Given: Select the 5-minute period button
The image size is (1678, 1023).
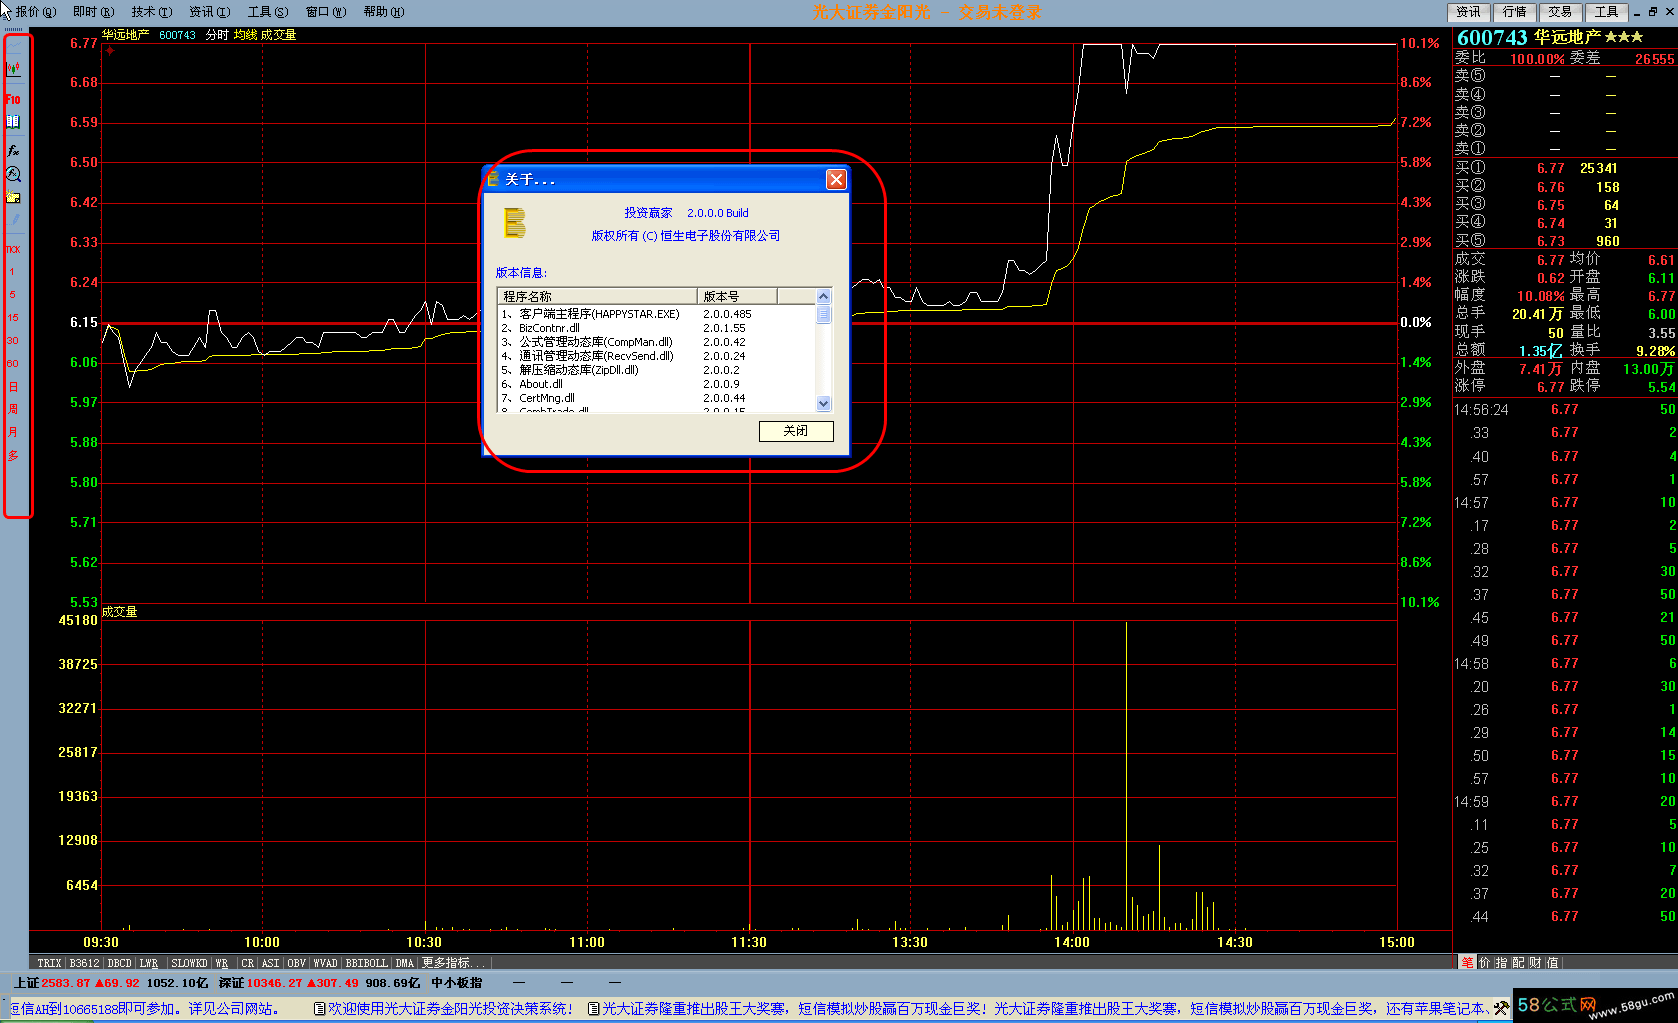Looking at the screenshot, I should coord(13,295).
